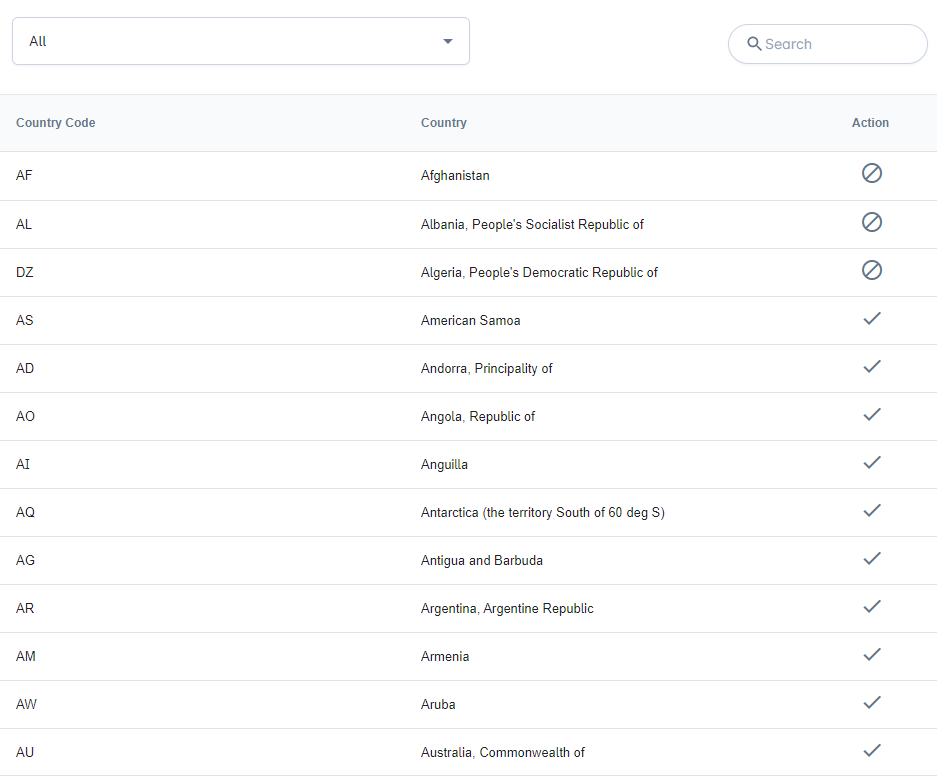Toggle Antarctica's allowed checkmark
The width and height of the screenshot is (937, 780).
tap(872, 510)
